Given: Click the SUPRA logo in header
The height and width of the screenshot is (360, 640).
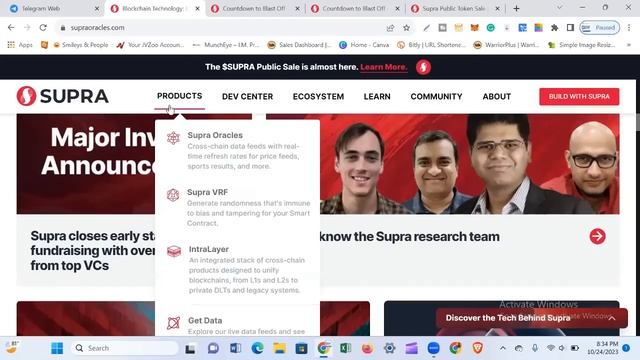Looking at the screenshot, I should click(x=62, y=96).
